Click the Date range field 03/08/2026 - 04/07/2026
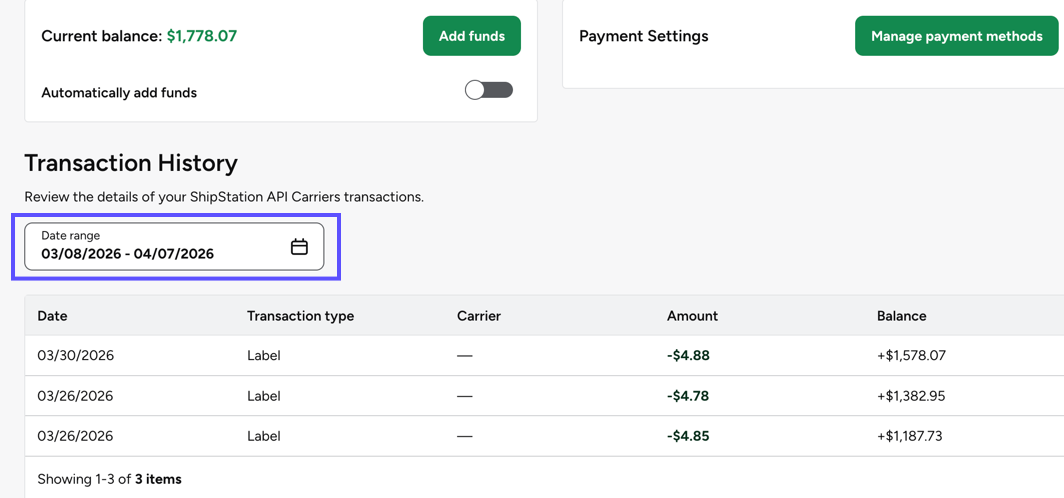The image size is (1064, 498). point(174,247)
